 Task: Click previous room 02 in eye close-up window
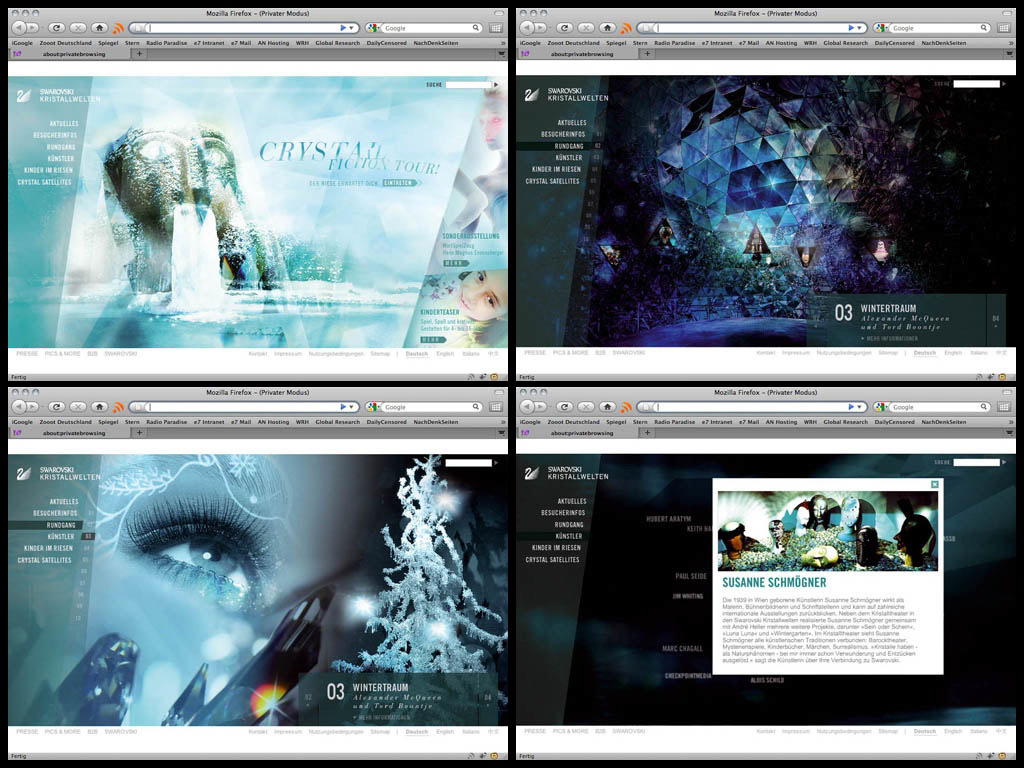[308, 697]
